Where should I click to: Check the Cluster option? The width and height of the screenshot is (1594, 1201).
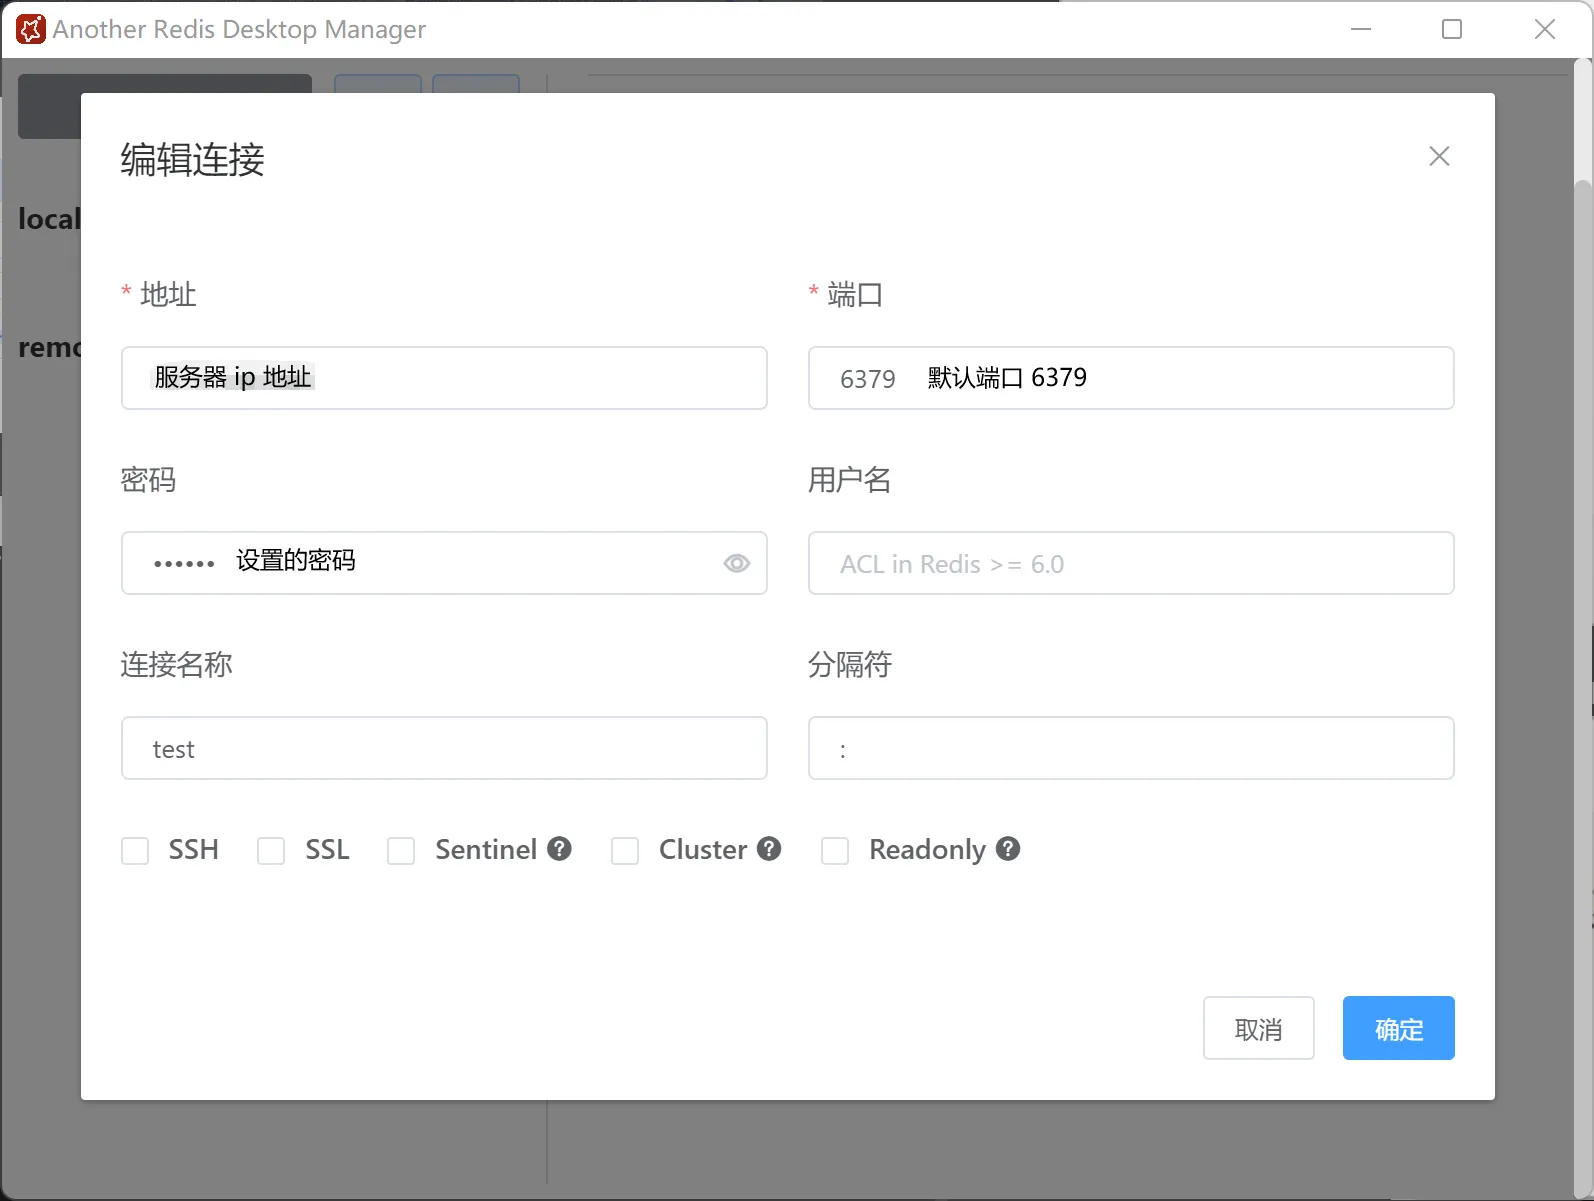click(x=625, y=851)
